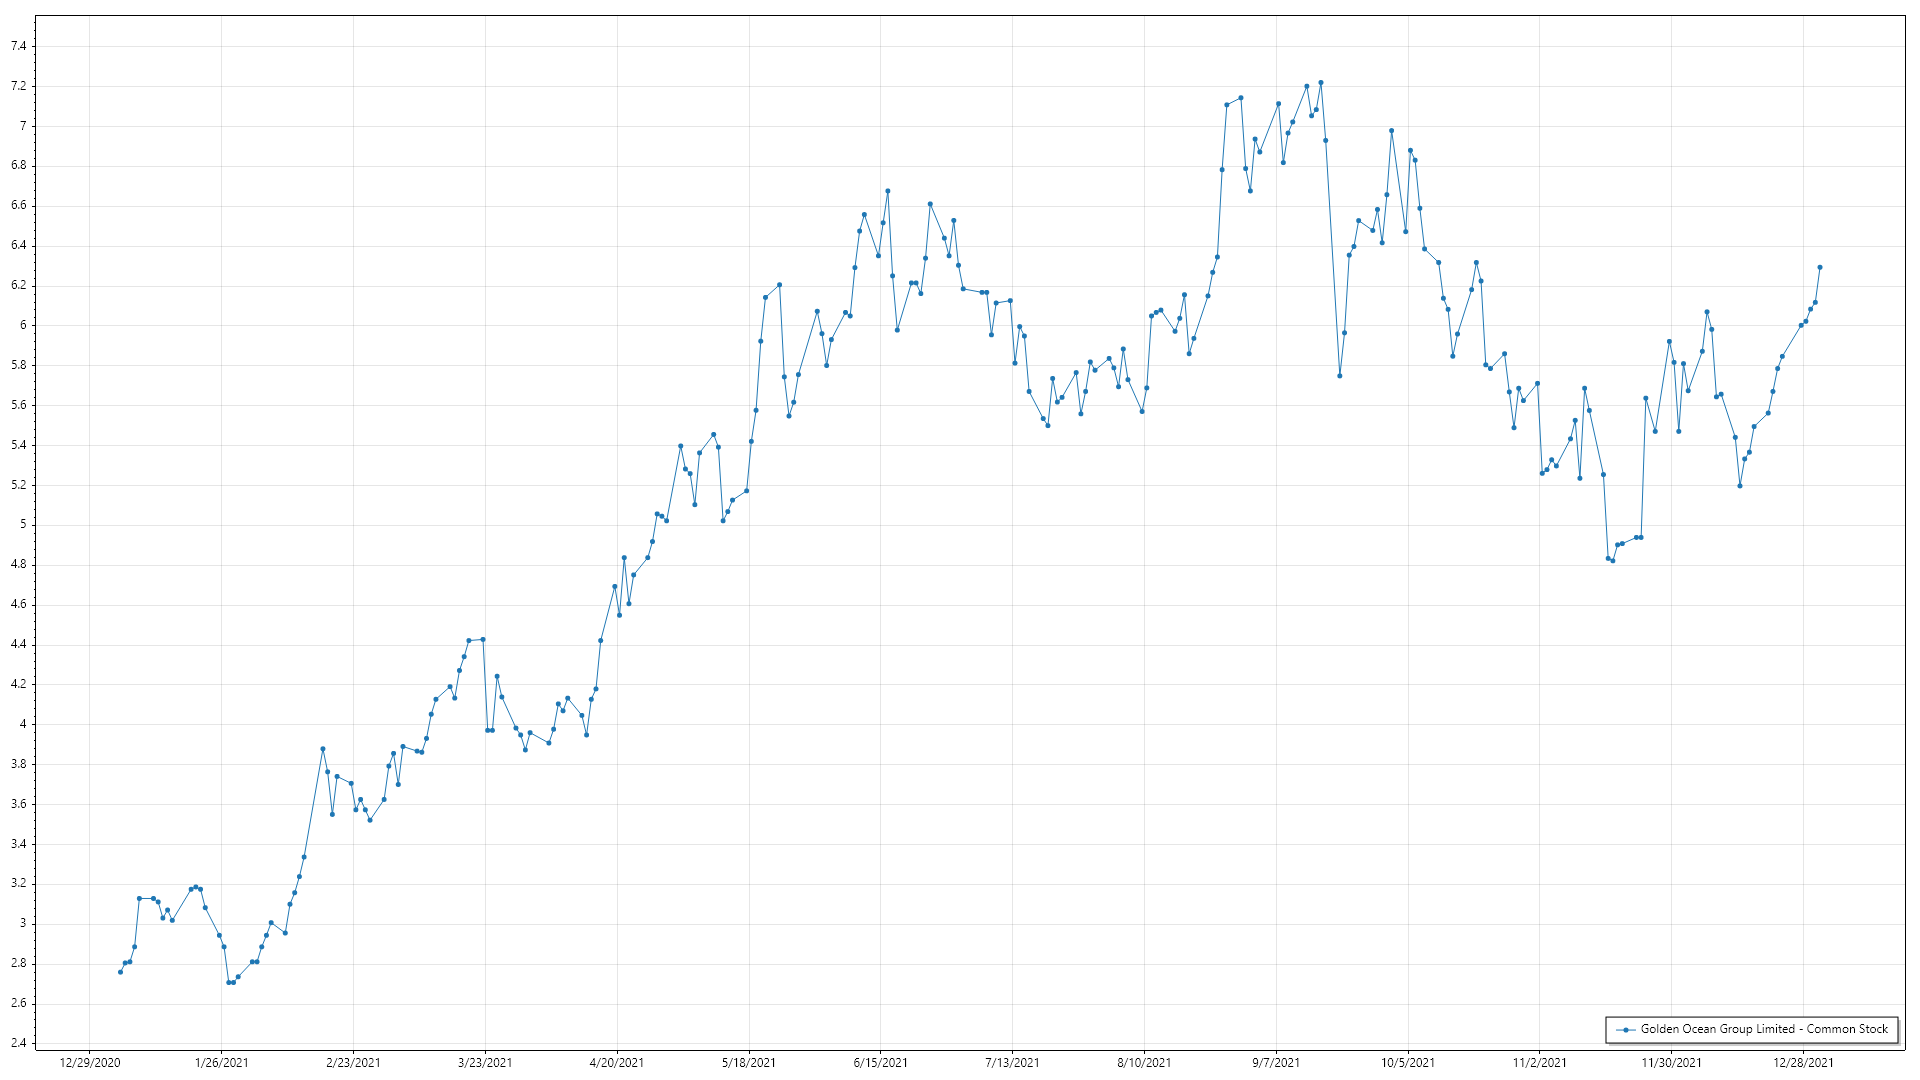Click the legend line marker icon

click(1626, 1030)
